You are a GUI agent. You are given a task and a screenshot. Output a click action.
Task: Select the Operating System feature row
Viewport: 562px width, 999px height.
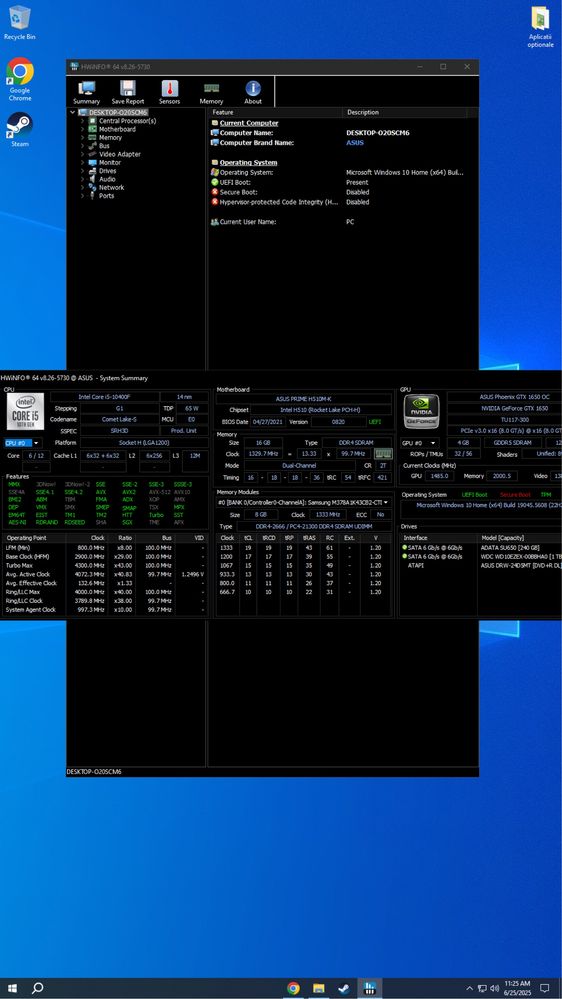tap(343, 172)
